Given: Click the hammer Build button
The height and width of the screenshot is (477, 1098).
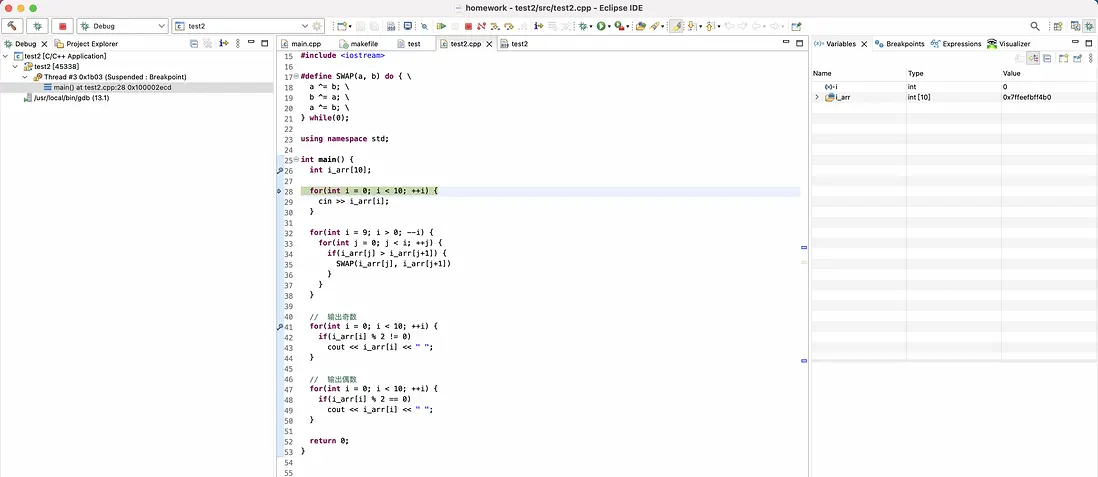Looking at the screenshot, I should [14, 26].
